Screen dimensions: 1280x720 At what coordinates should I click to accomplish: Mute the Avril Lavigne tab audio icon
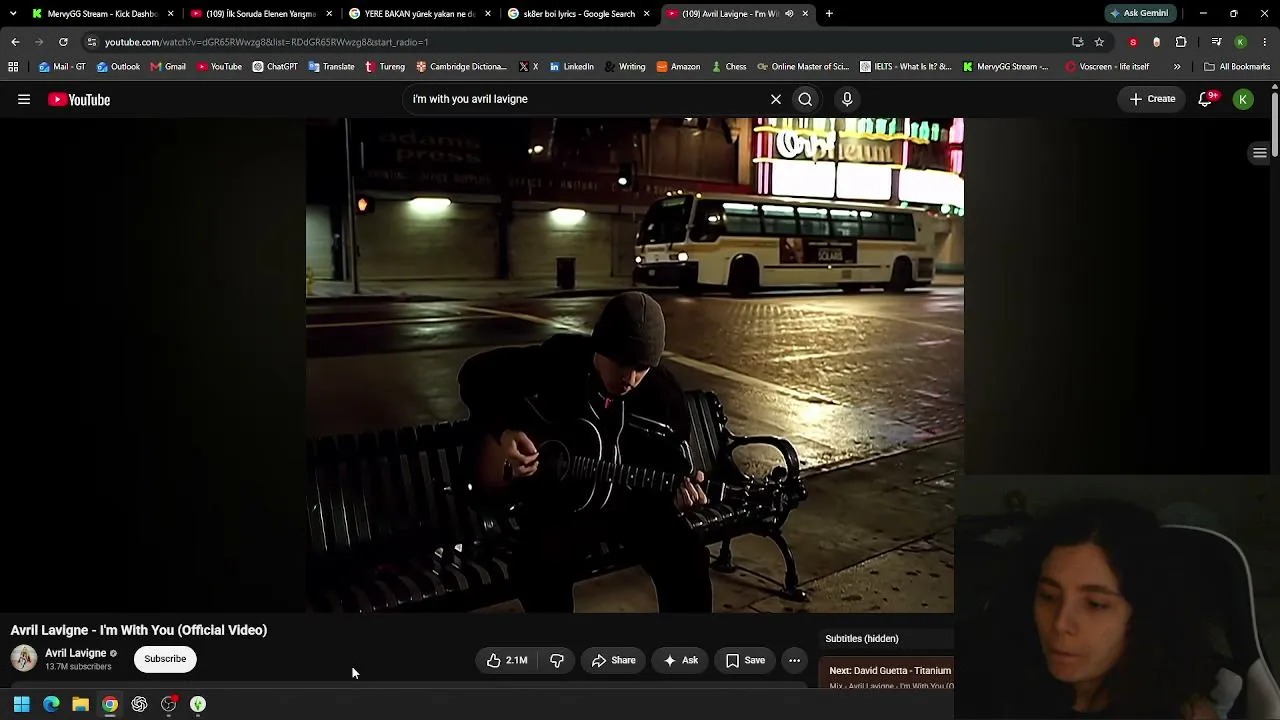point(789,14)
